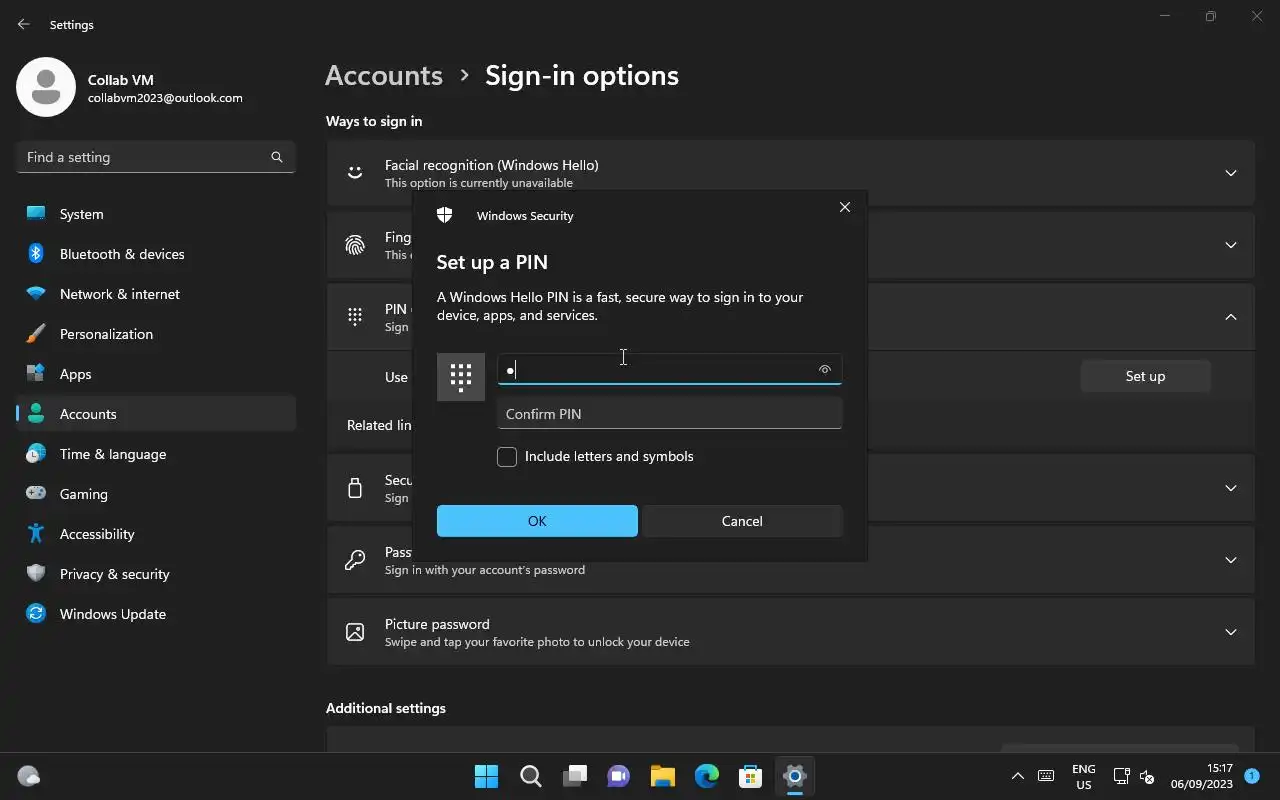Open Privacy & security settings

pyautogui.click(x=156, y=574)
